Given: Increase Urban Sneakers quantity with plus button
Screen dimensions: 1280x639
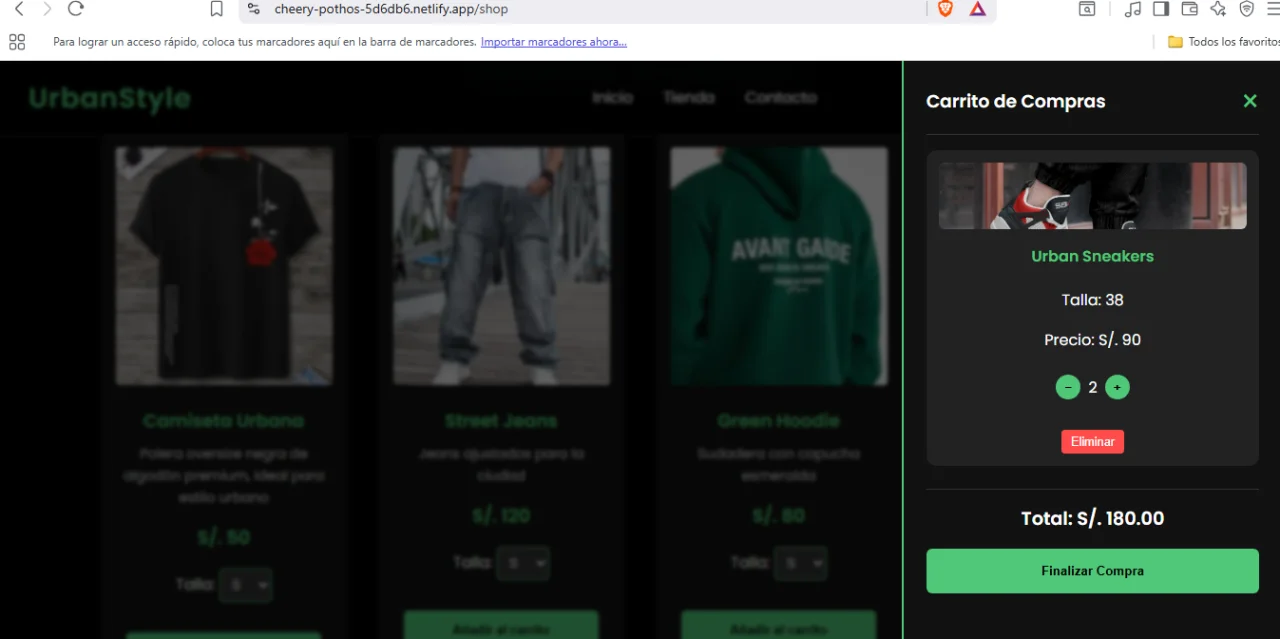Looking at the screenshot, I should pos(1117,387).
